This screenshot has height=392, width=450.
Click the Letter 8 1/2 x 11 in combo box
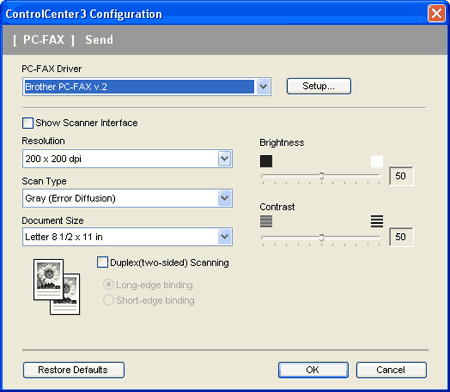[127, 237]
